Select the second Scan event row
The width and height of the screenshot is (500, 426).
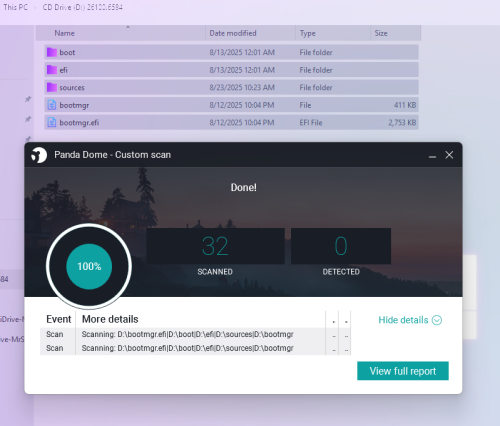(195, 348)
